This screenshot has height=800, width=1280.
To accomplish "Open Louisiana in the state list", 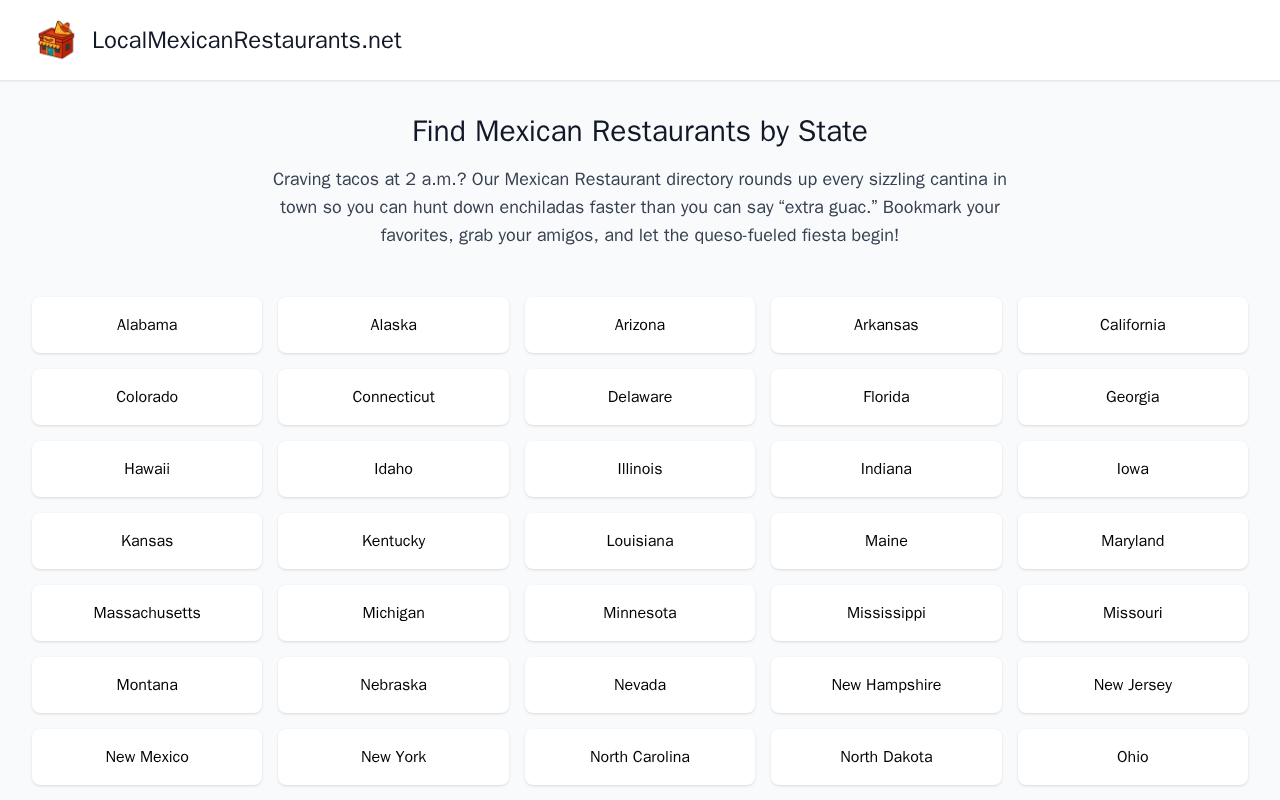I will (x=640, y=541).
